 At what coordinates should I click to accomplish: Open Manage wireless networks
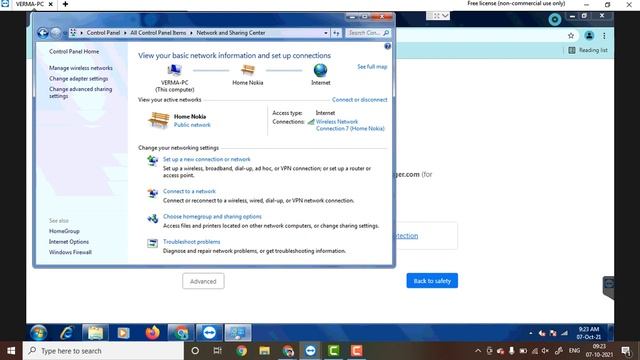pos(81,68)
